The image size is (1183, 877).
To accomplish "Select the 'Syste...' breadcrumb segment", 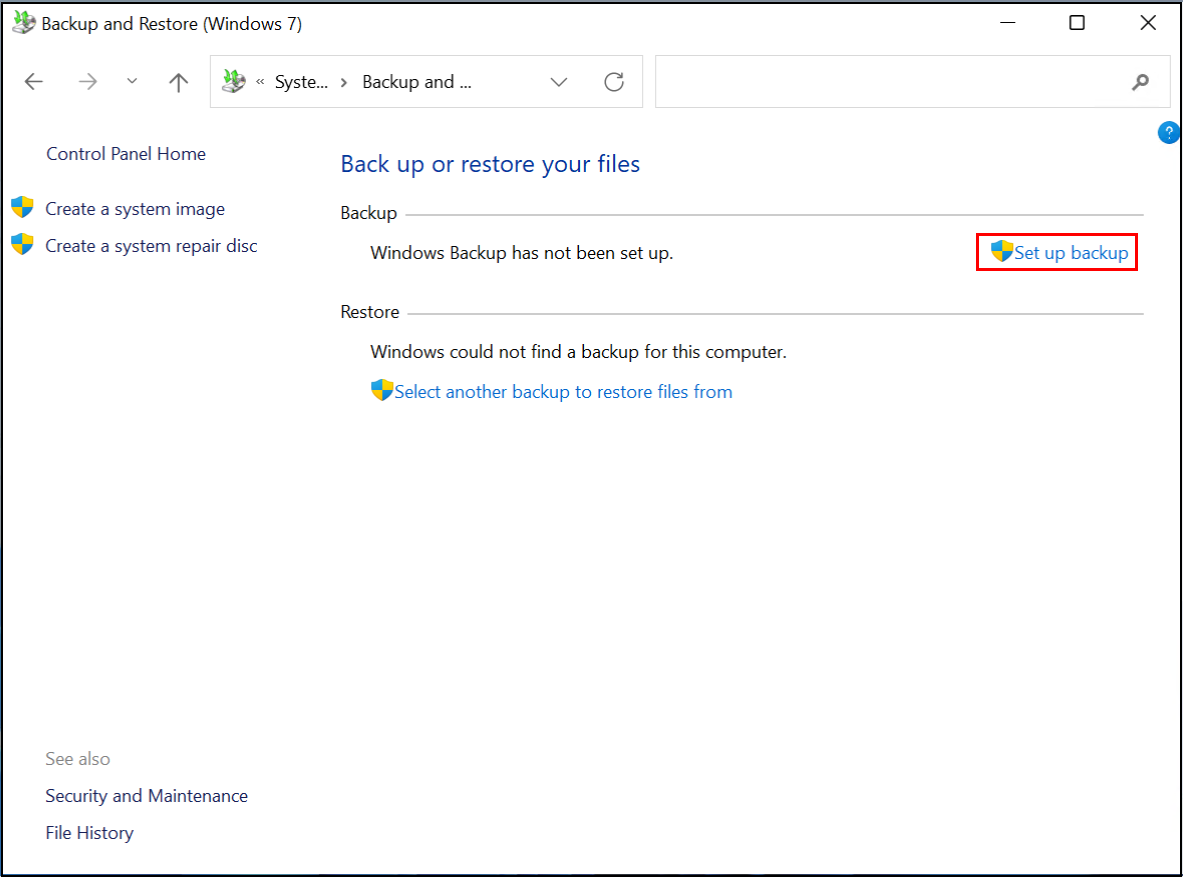I will click(301, 82).
